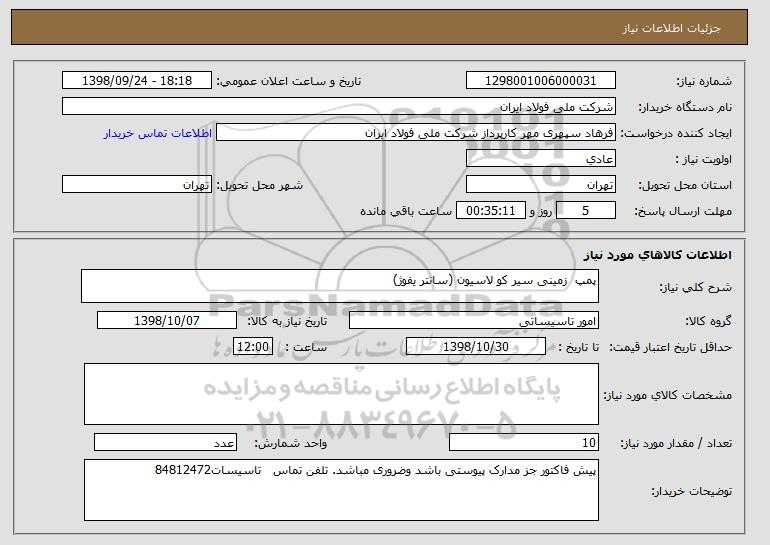Click the label اولویت نیاز
Screen dimensions: 770x545
click(704, 159)
